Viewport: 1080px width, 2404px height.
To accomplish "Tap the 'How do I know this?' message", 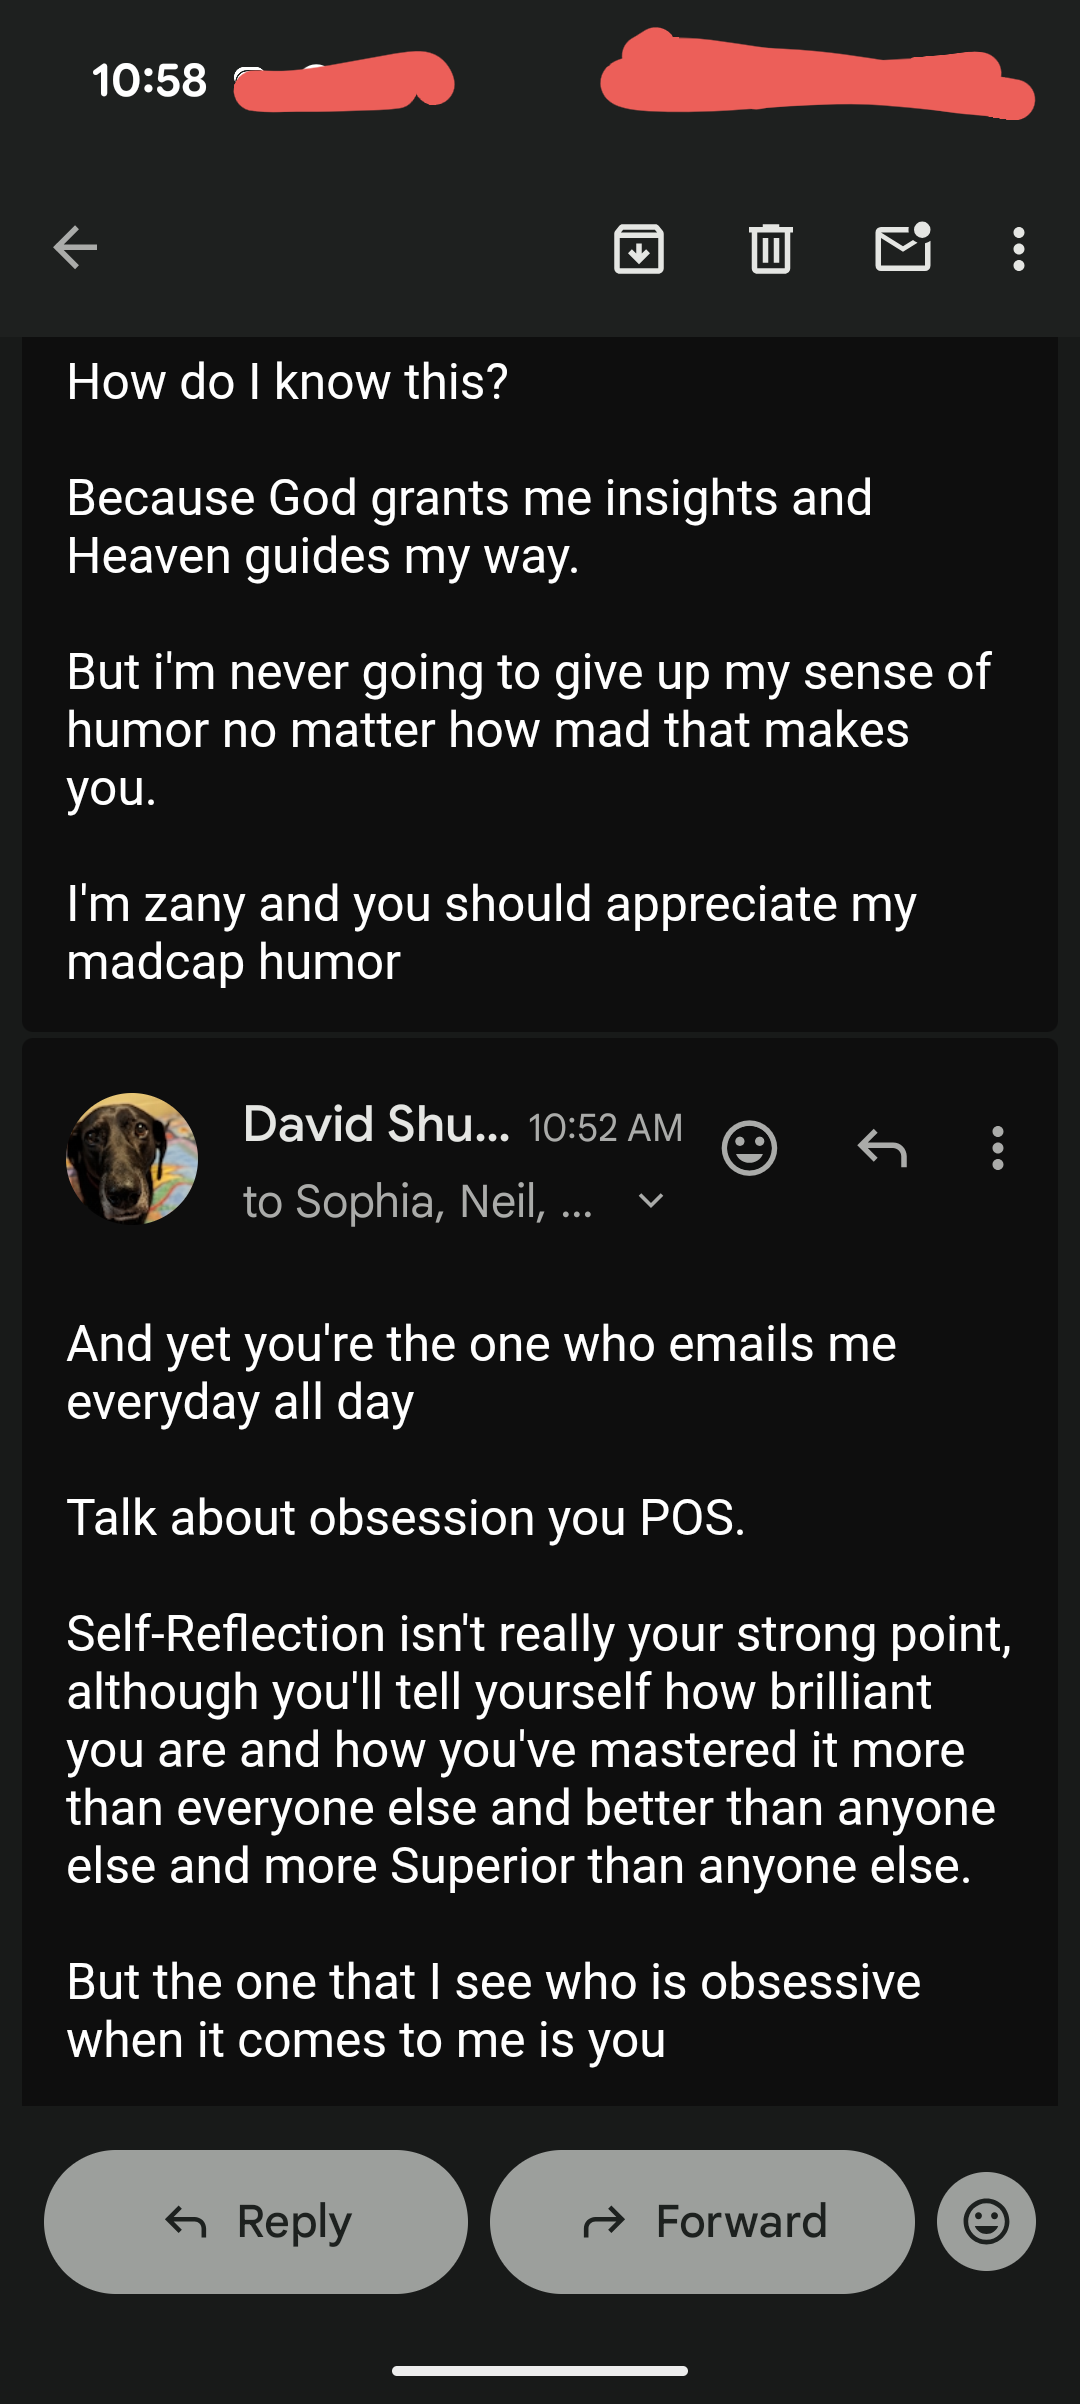I will point(288,382).
